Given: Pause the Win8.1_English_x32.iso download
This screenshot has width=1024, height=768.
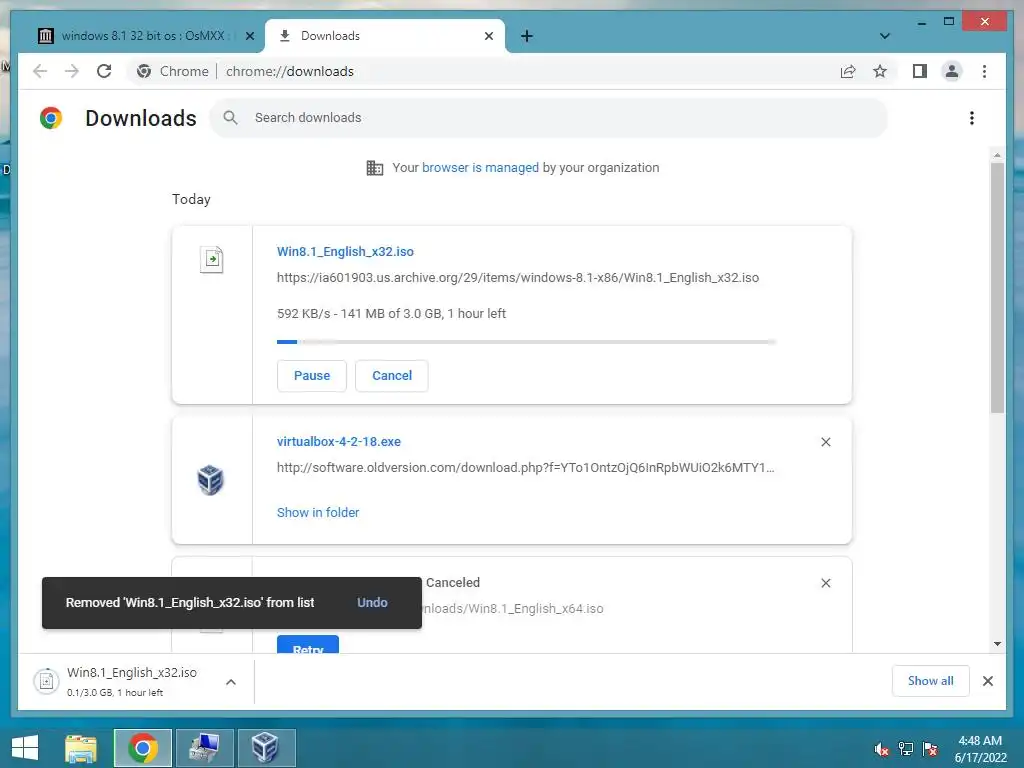Looking at the screenshot, I should [312, 376].
